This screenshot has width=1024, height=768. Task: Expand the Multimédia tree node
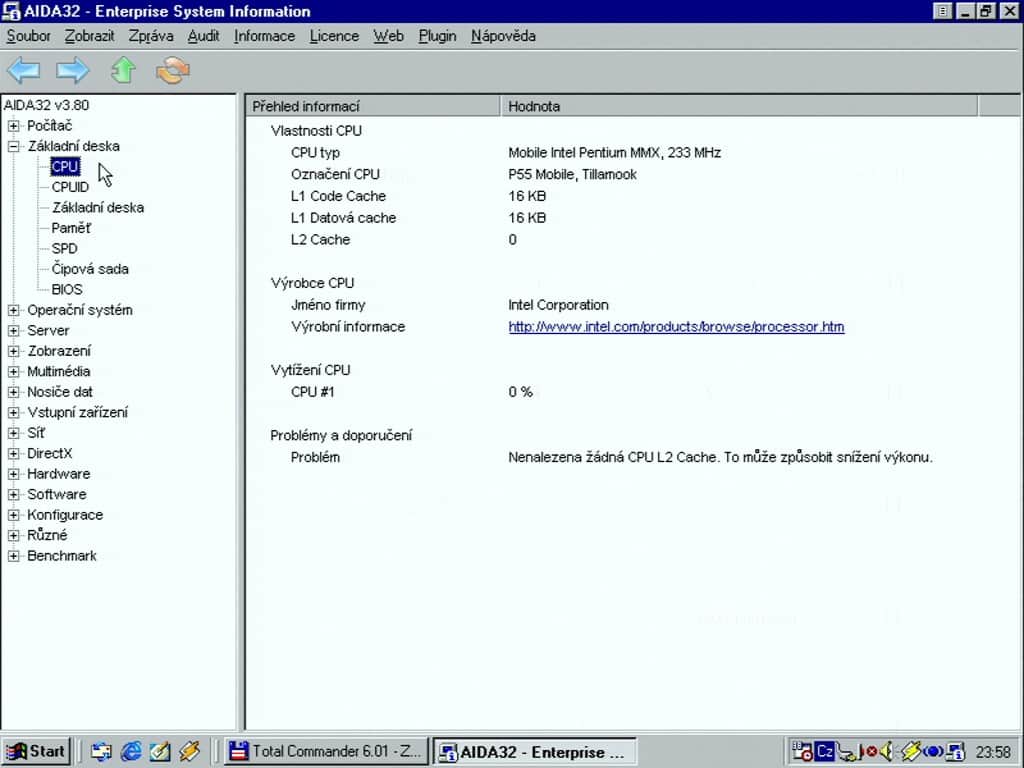13,372
